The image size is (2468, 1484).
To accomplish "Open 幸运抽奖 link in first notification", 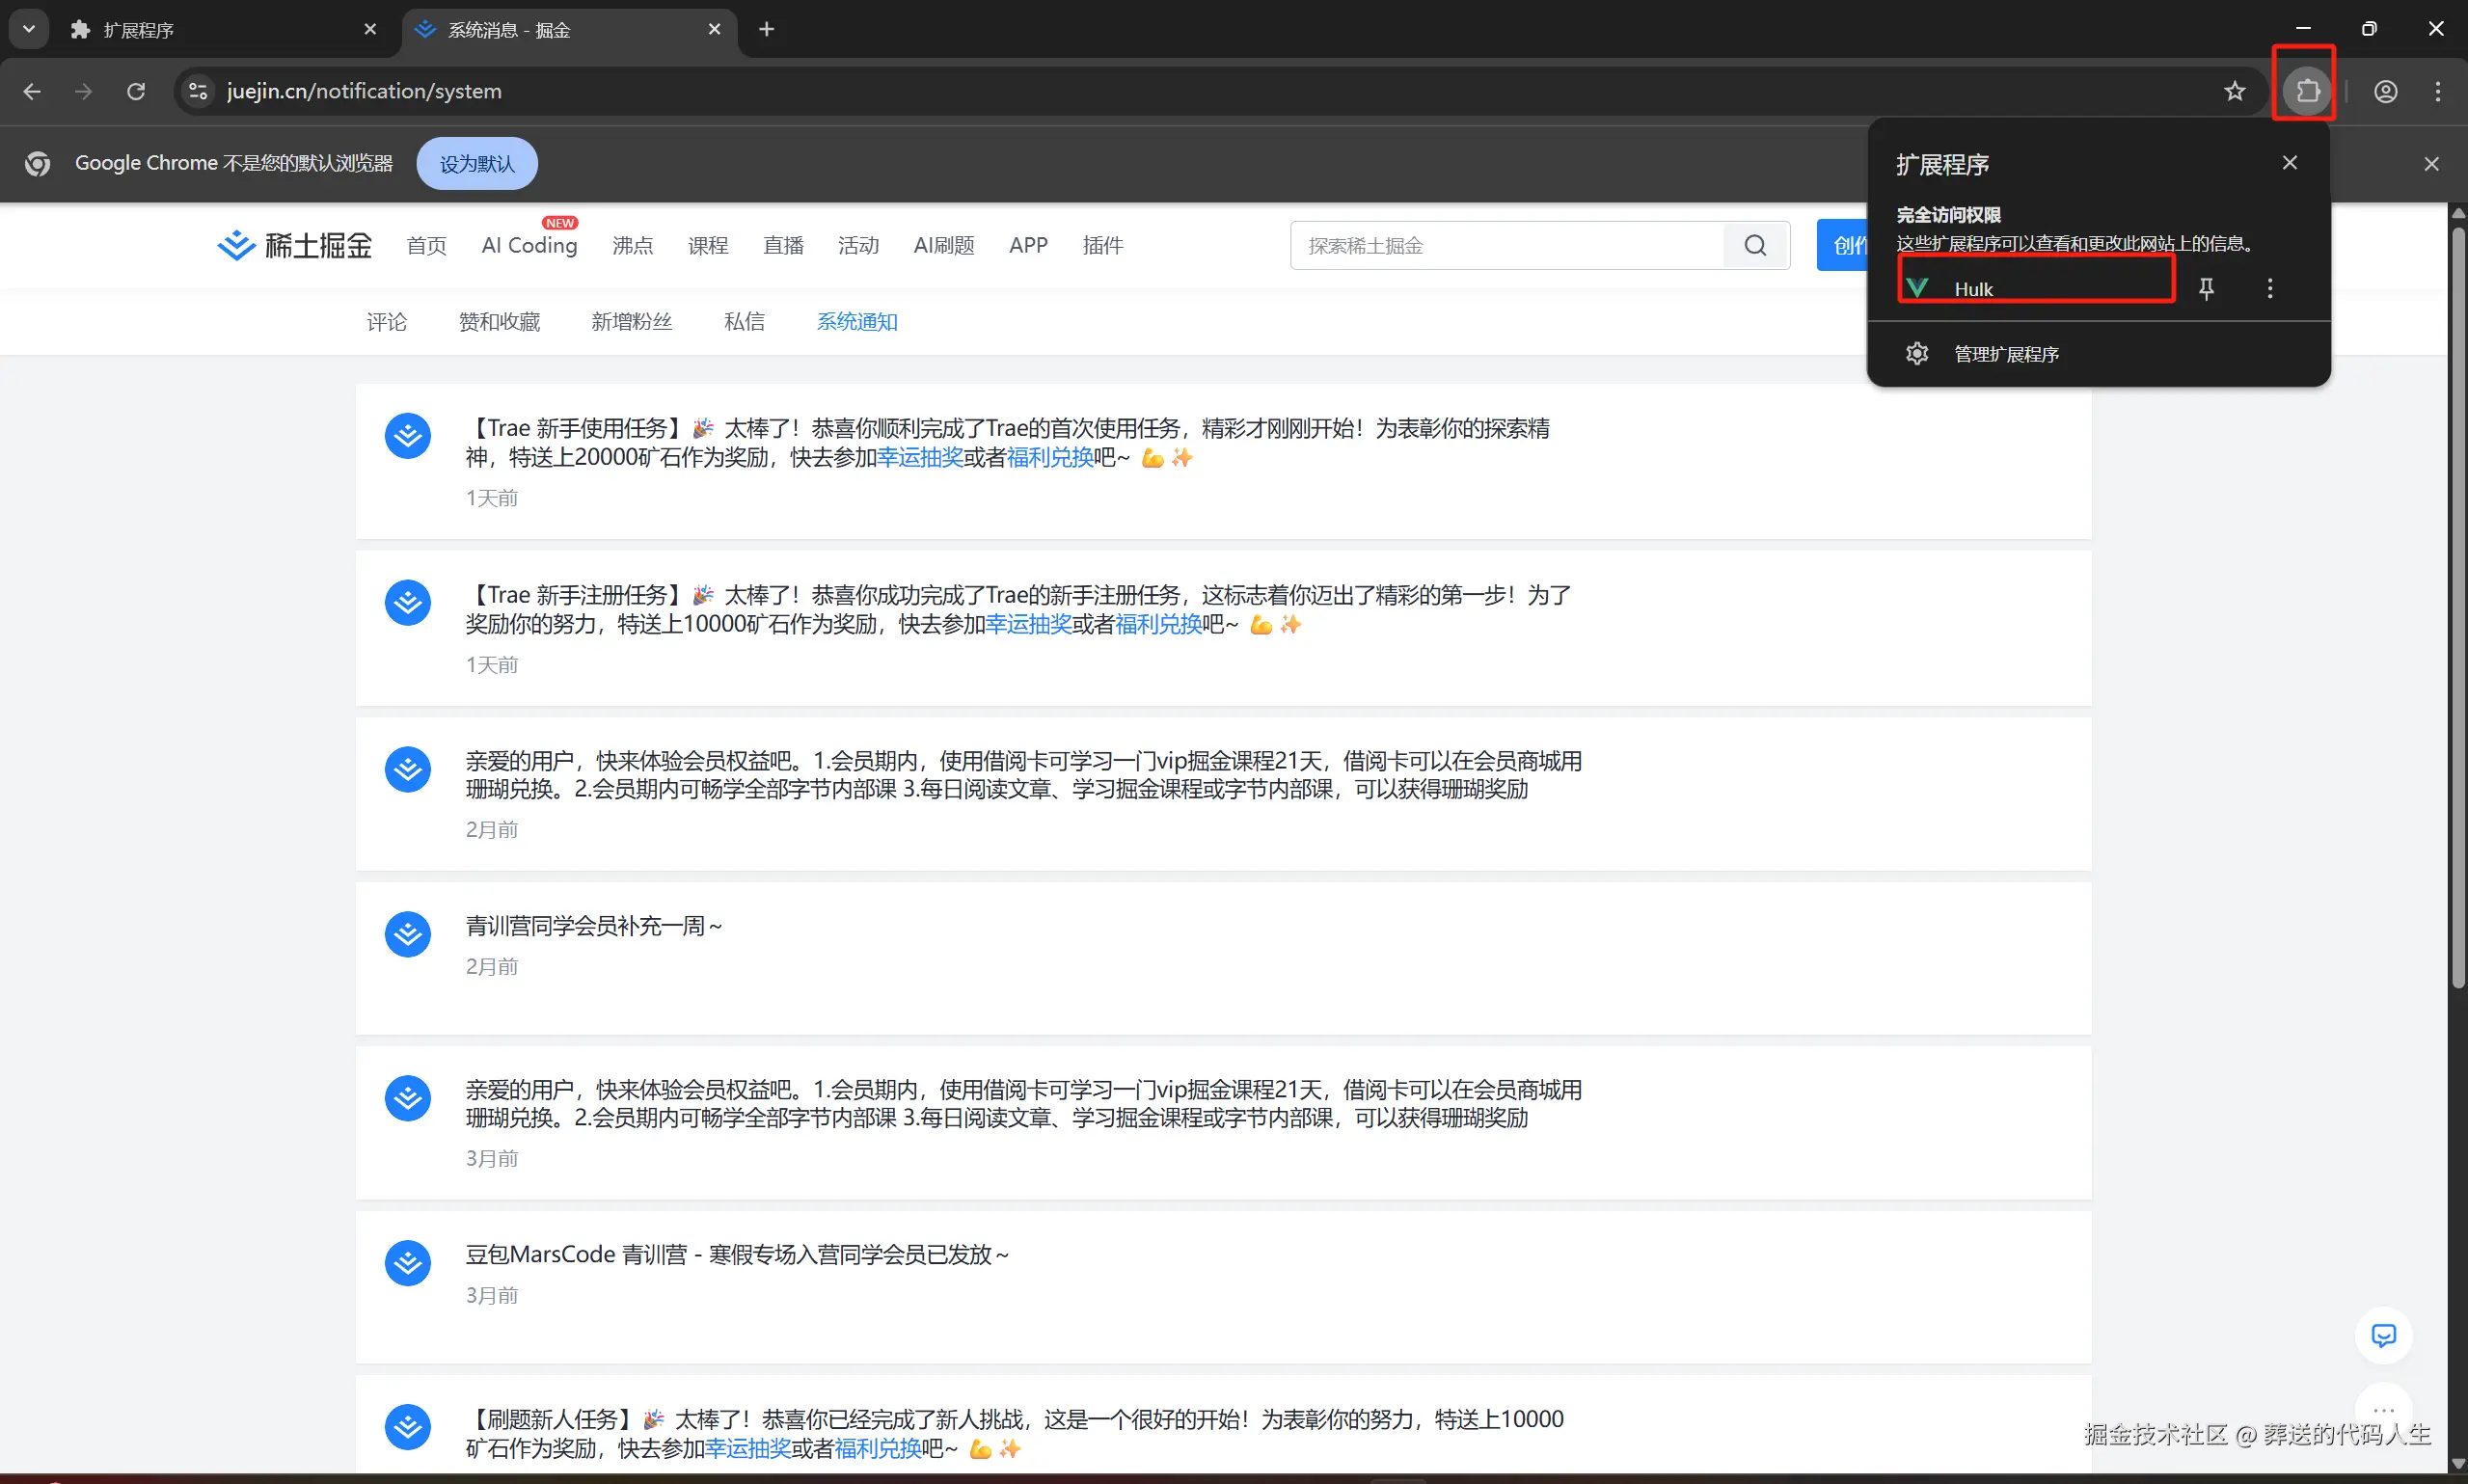I will [919, 458].
